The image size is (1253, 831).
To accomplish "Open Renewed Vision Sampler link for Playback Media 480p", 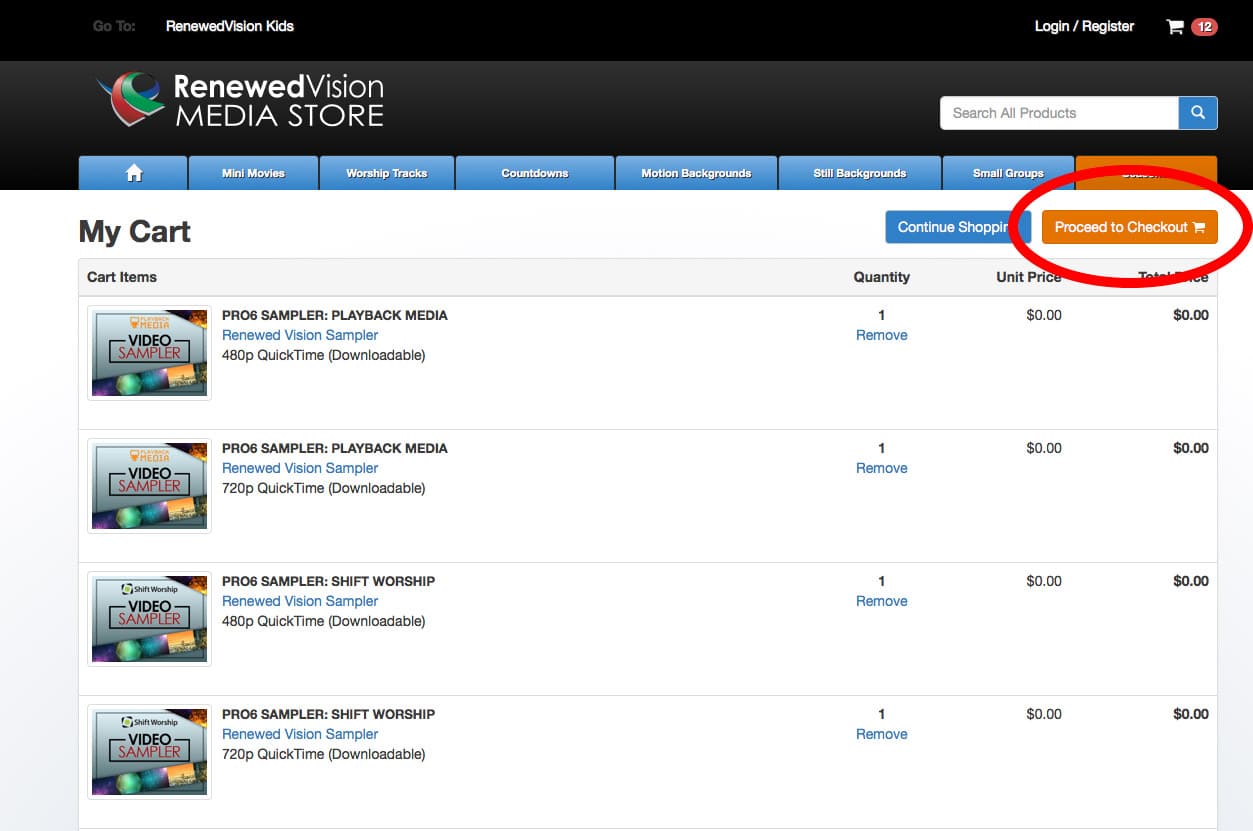I will [300, 335].
